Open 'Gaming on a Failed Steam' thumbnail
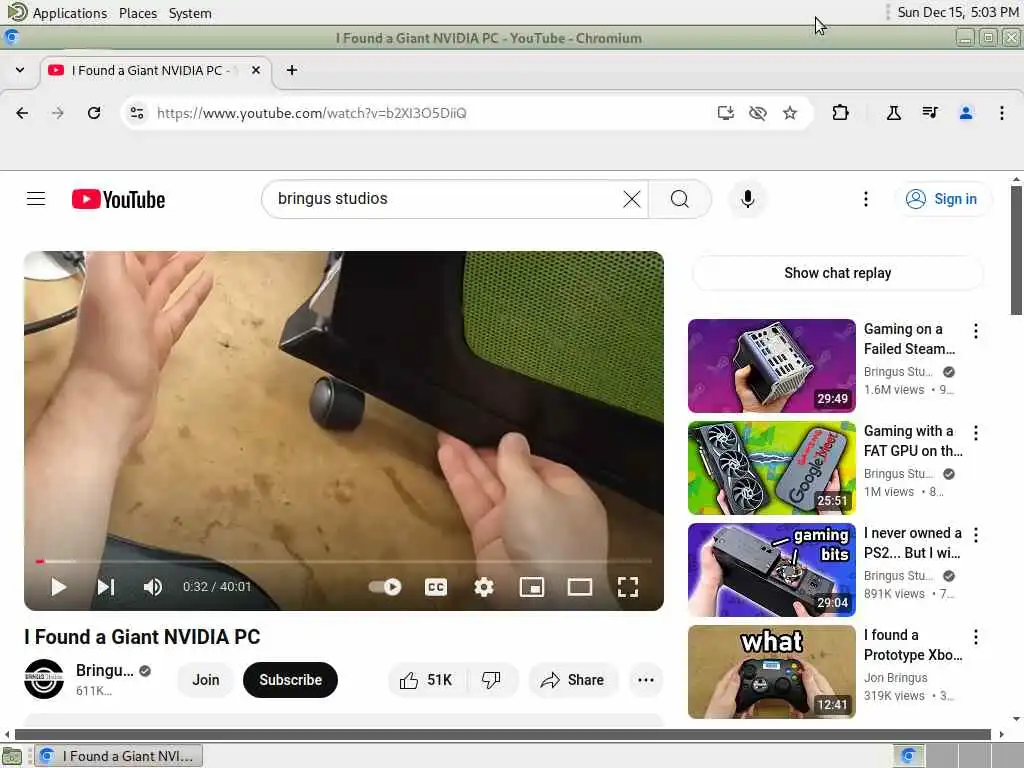 [771, 366]
